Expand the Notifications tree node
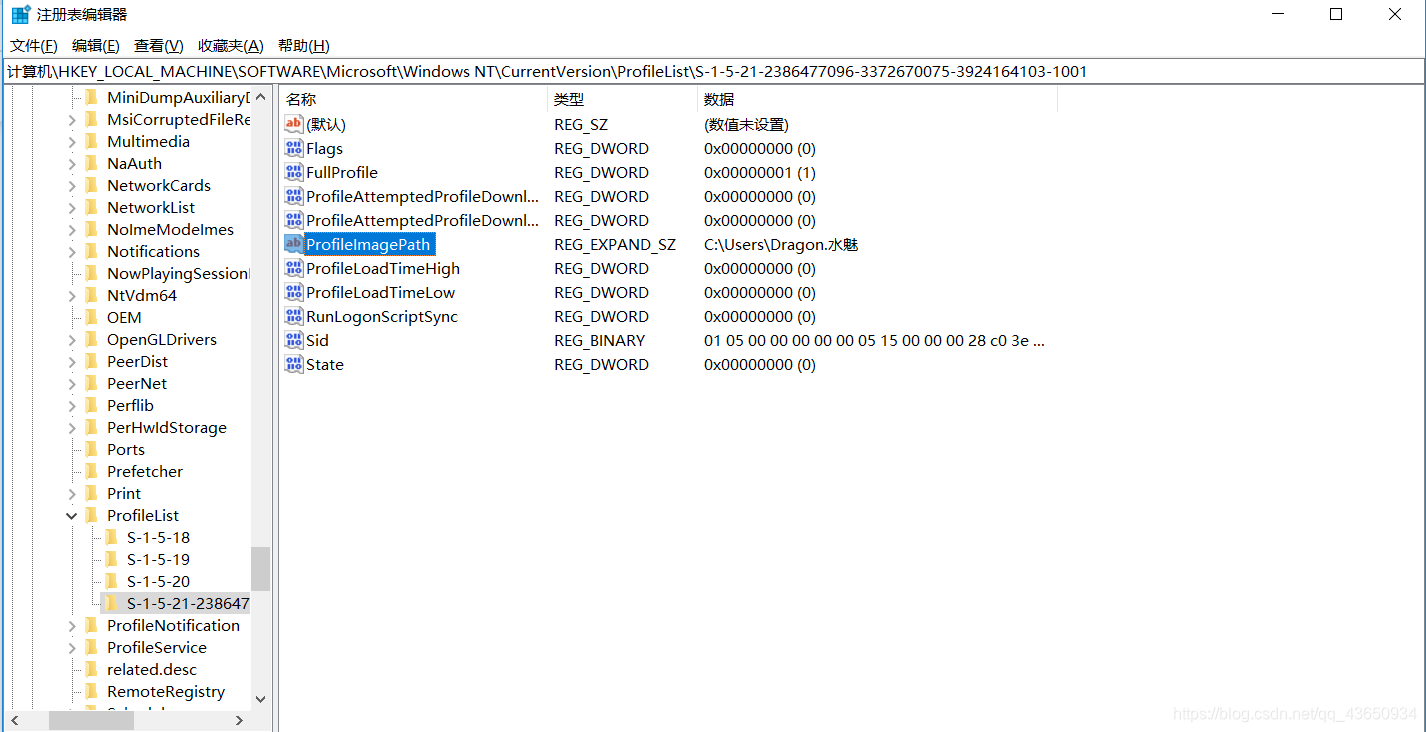This screenshot has width=1426, height=732. (72, 252)
